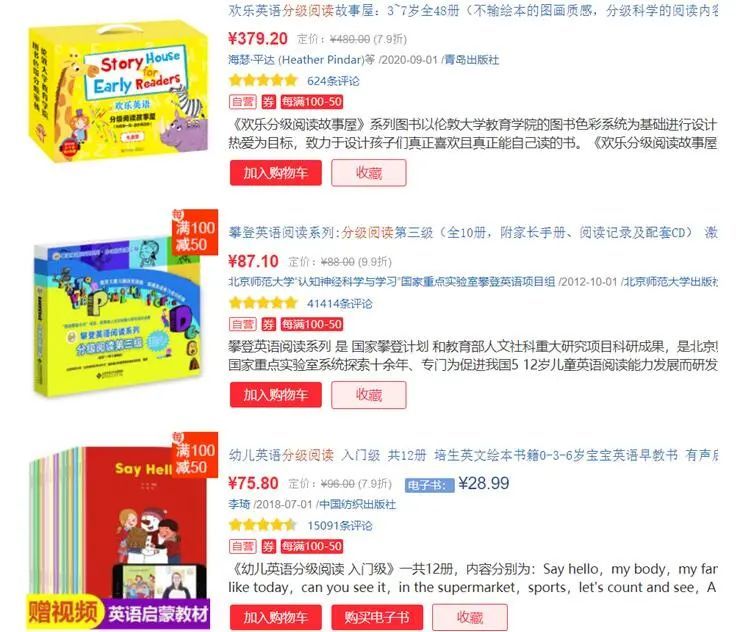Click the 每满100-50 promo tag for 幼儿英语 listing

point(312,546)
